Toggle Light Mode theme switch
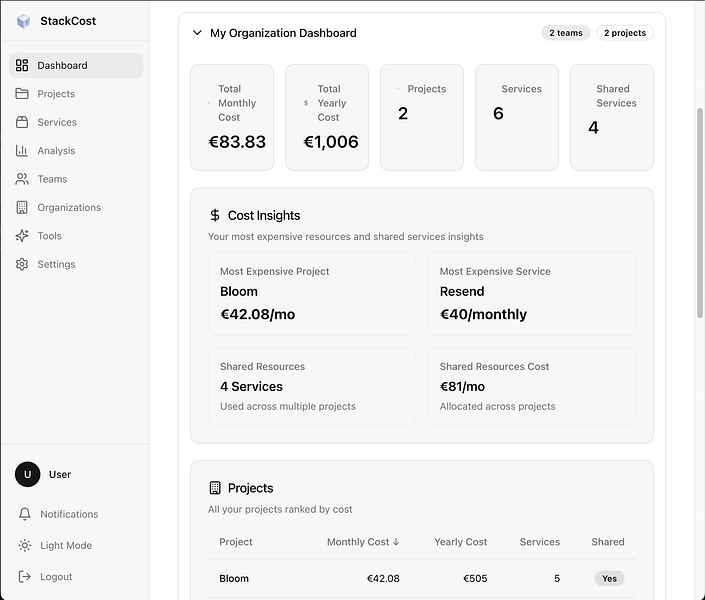The image size is (705, 600). point(66,546)
